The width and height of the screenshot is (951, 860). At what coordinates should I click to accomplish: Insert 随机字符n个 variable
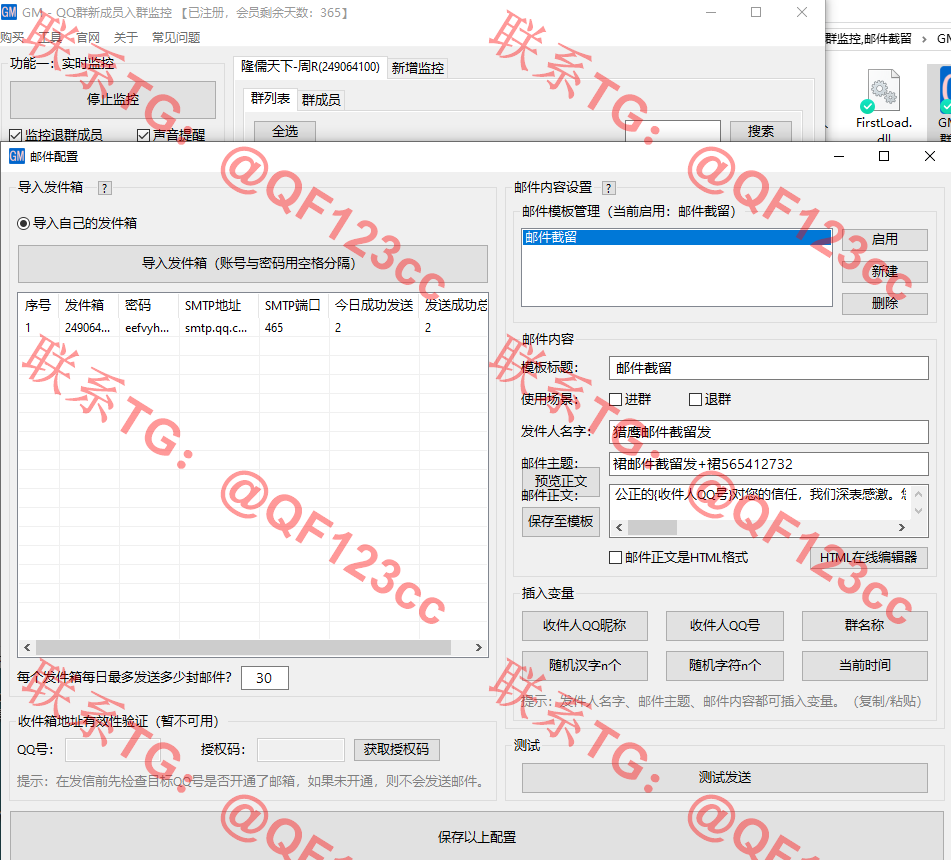725,665
